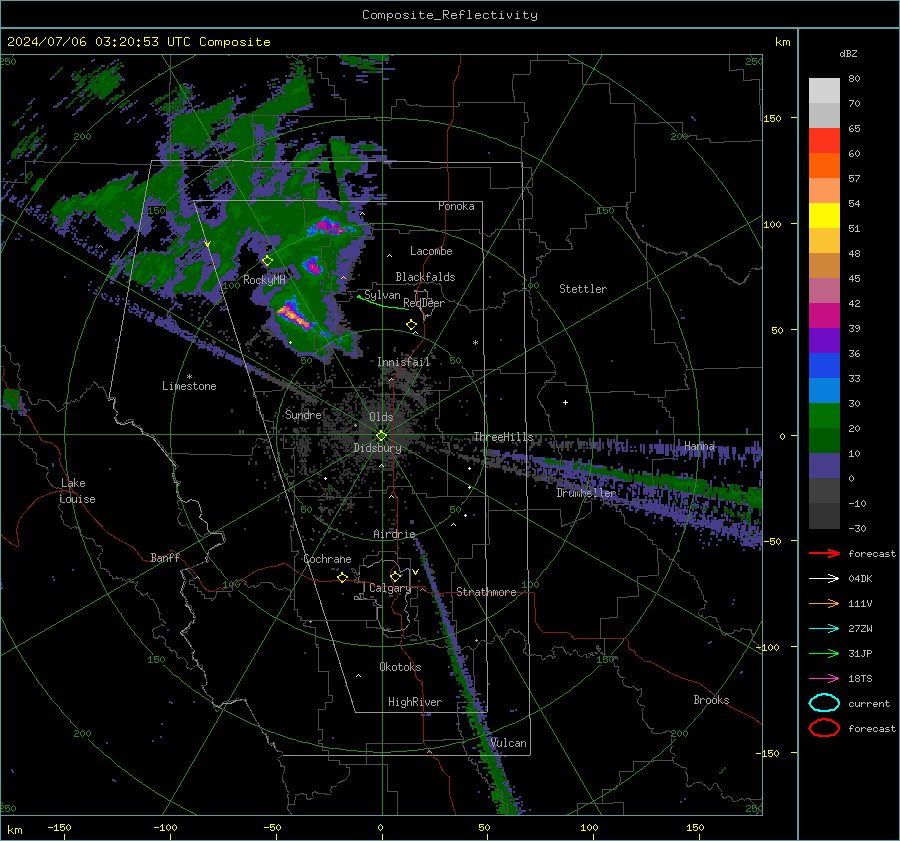The width and height of the screenshot is (900, 841).
Task: Click the Composite_Reflectivity title
Action: coord(450,15)
